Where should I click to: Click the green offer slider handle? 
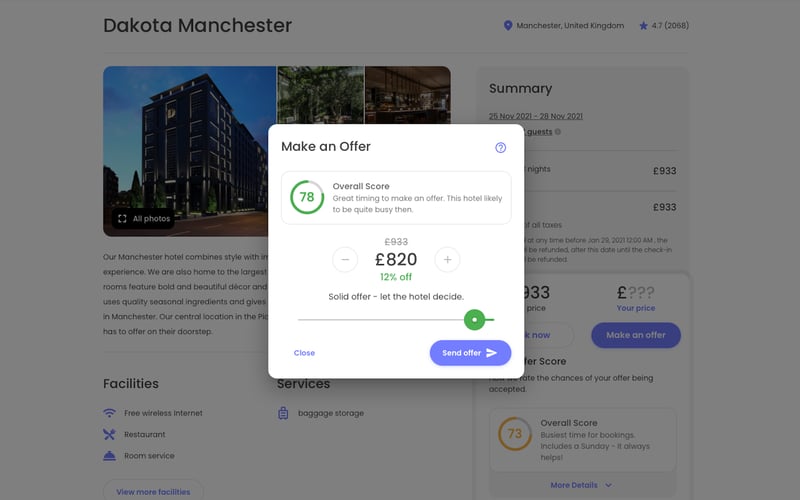click(x=474, y=320)
